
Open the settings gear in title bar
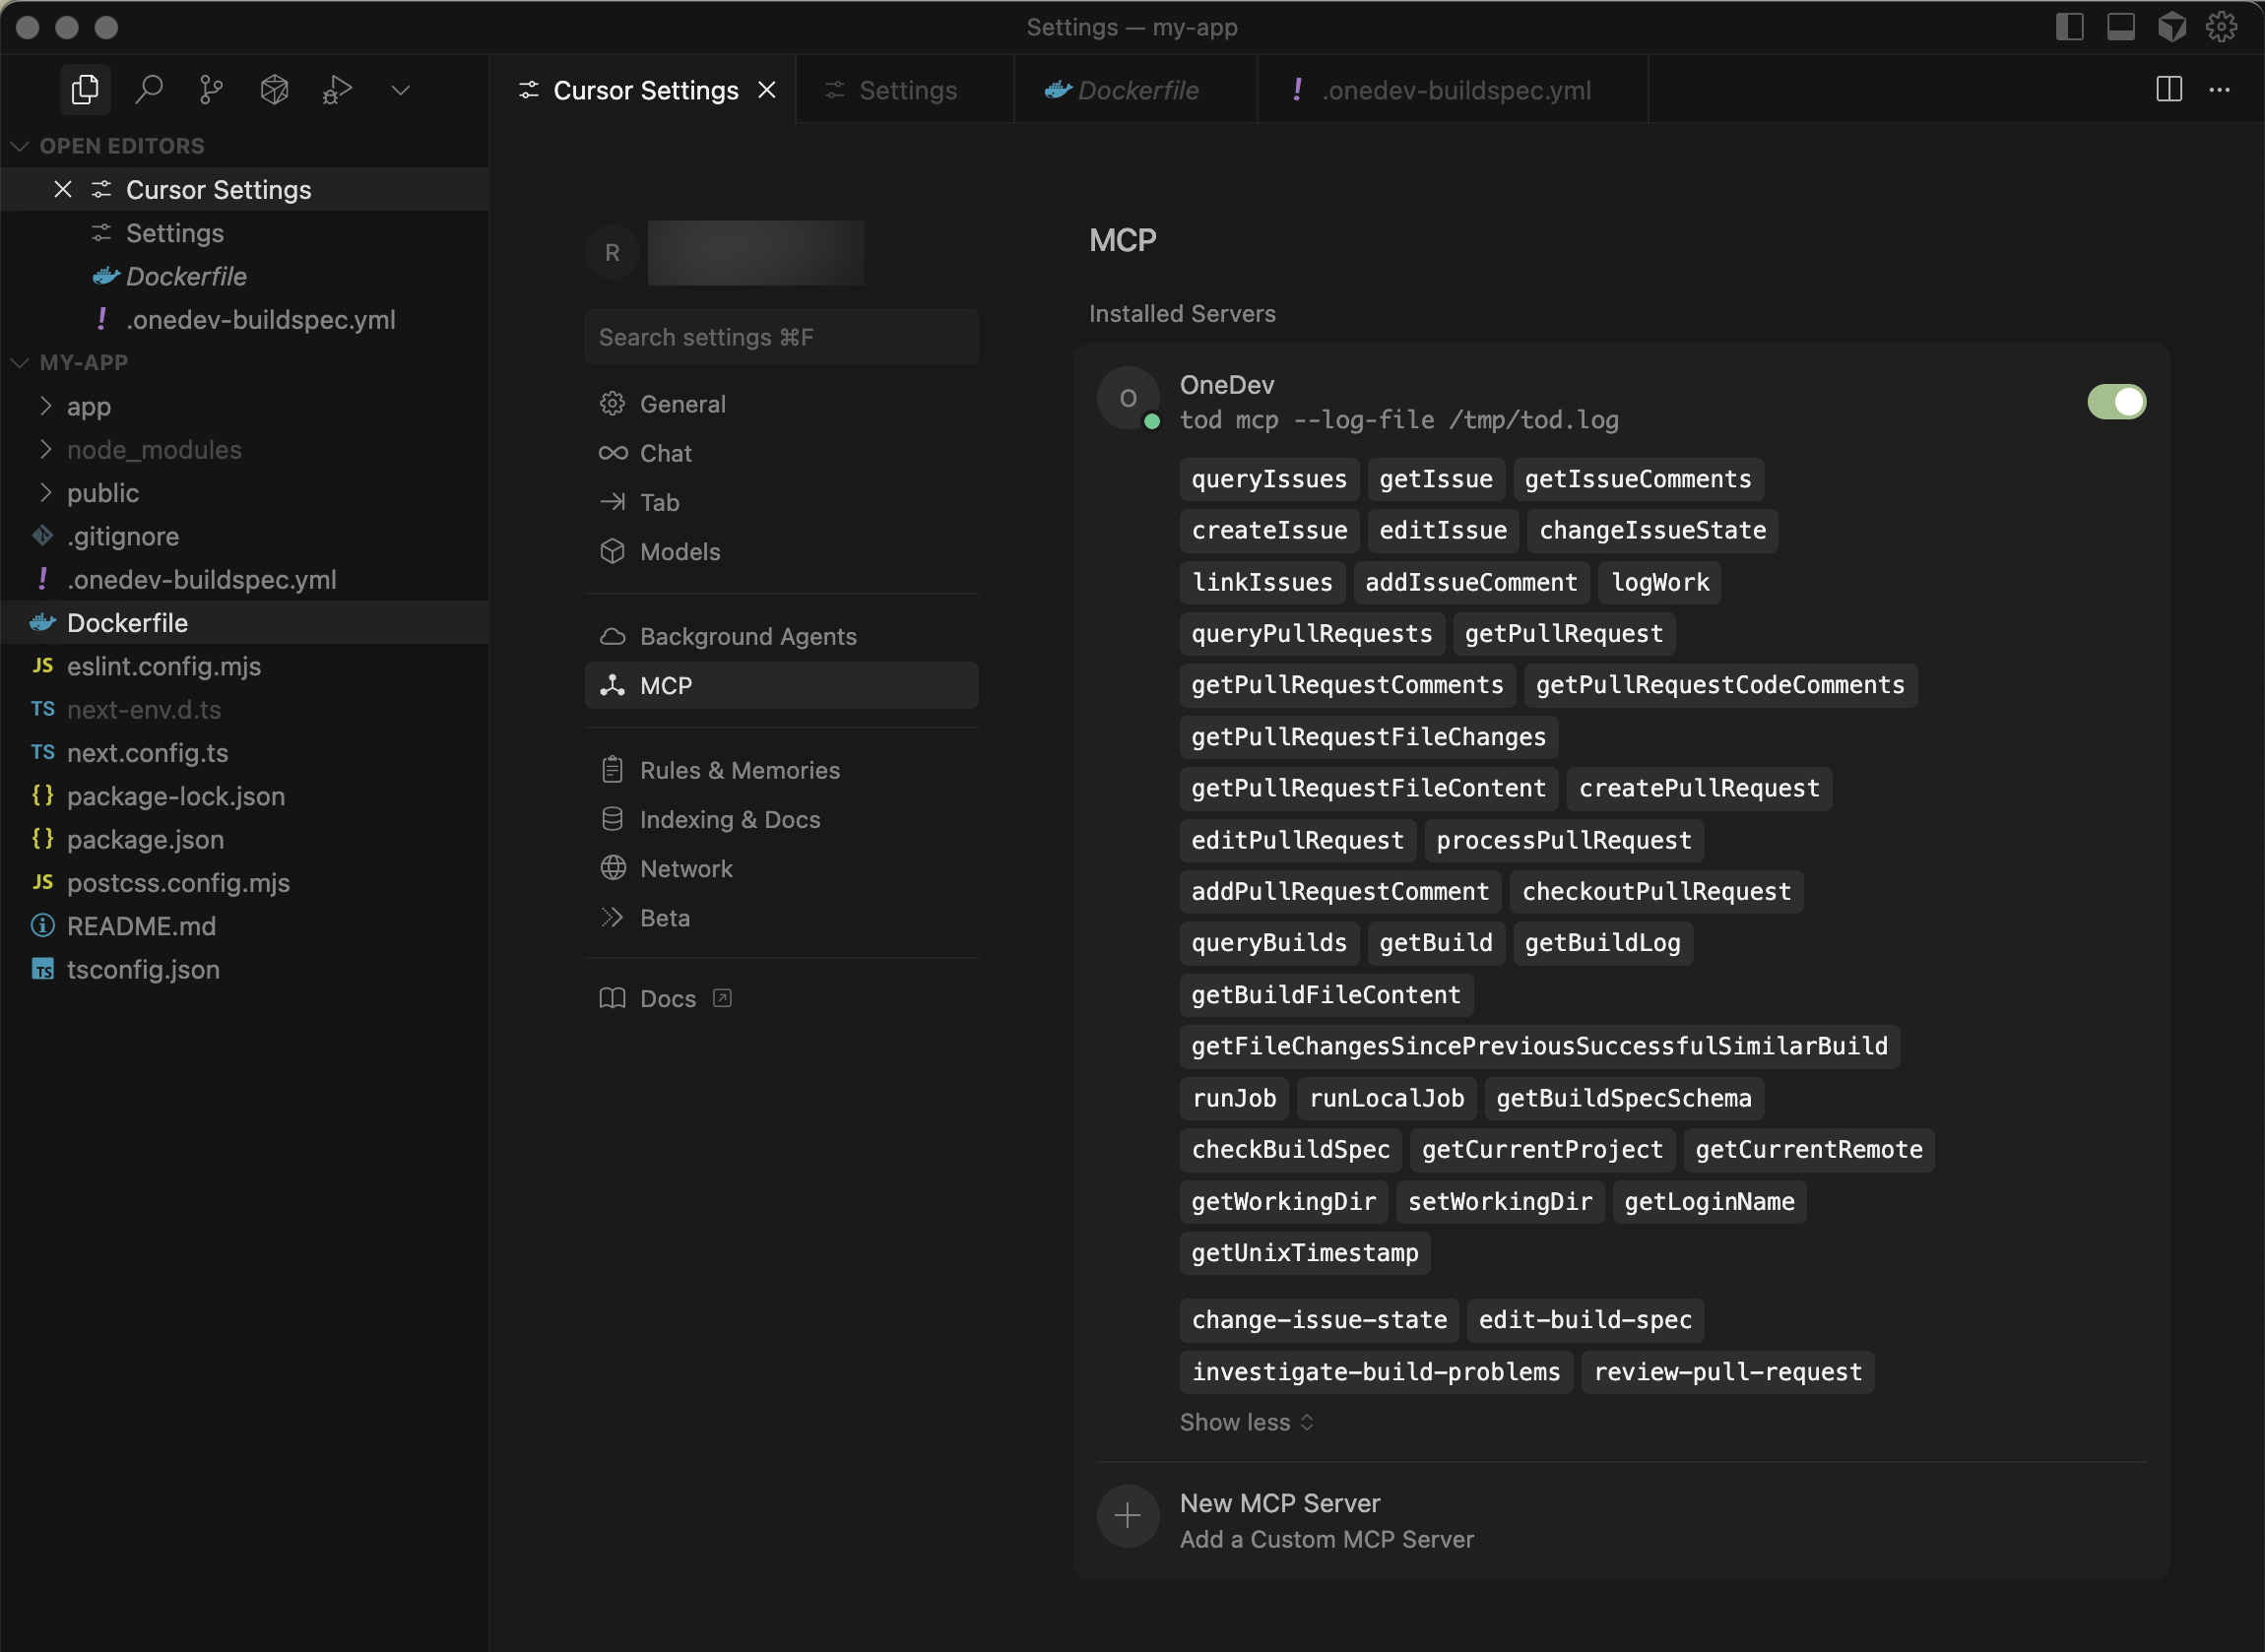point(2221,27)
